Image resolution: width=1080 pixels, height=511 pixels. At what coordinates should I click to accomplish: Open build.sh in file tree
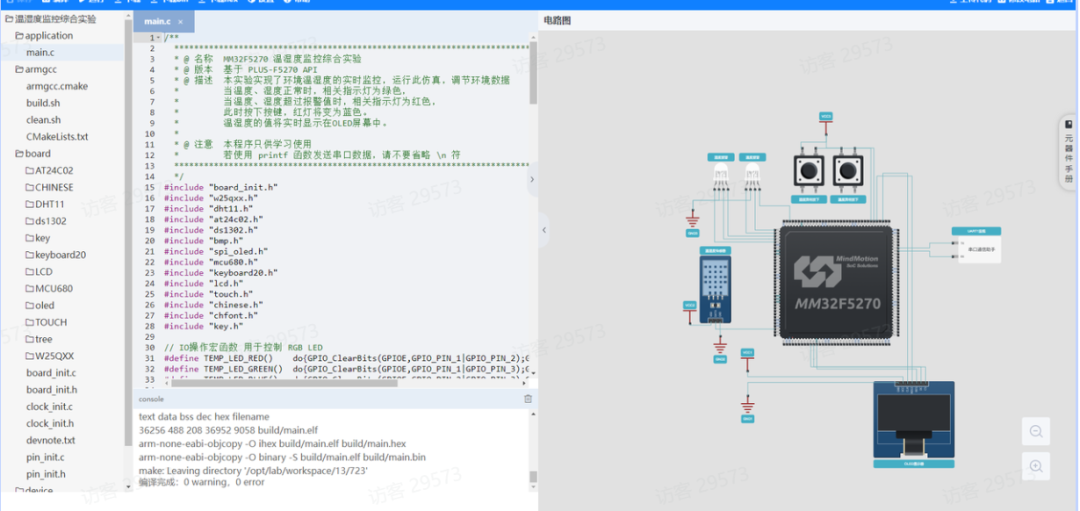point(43,103)
